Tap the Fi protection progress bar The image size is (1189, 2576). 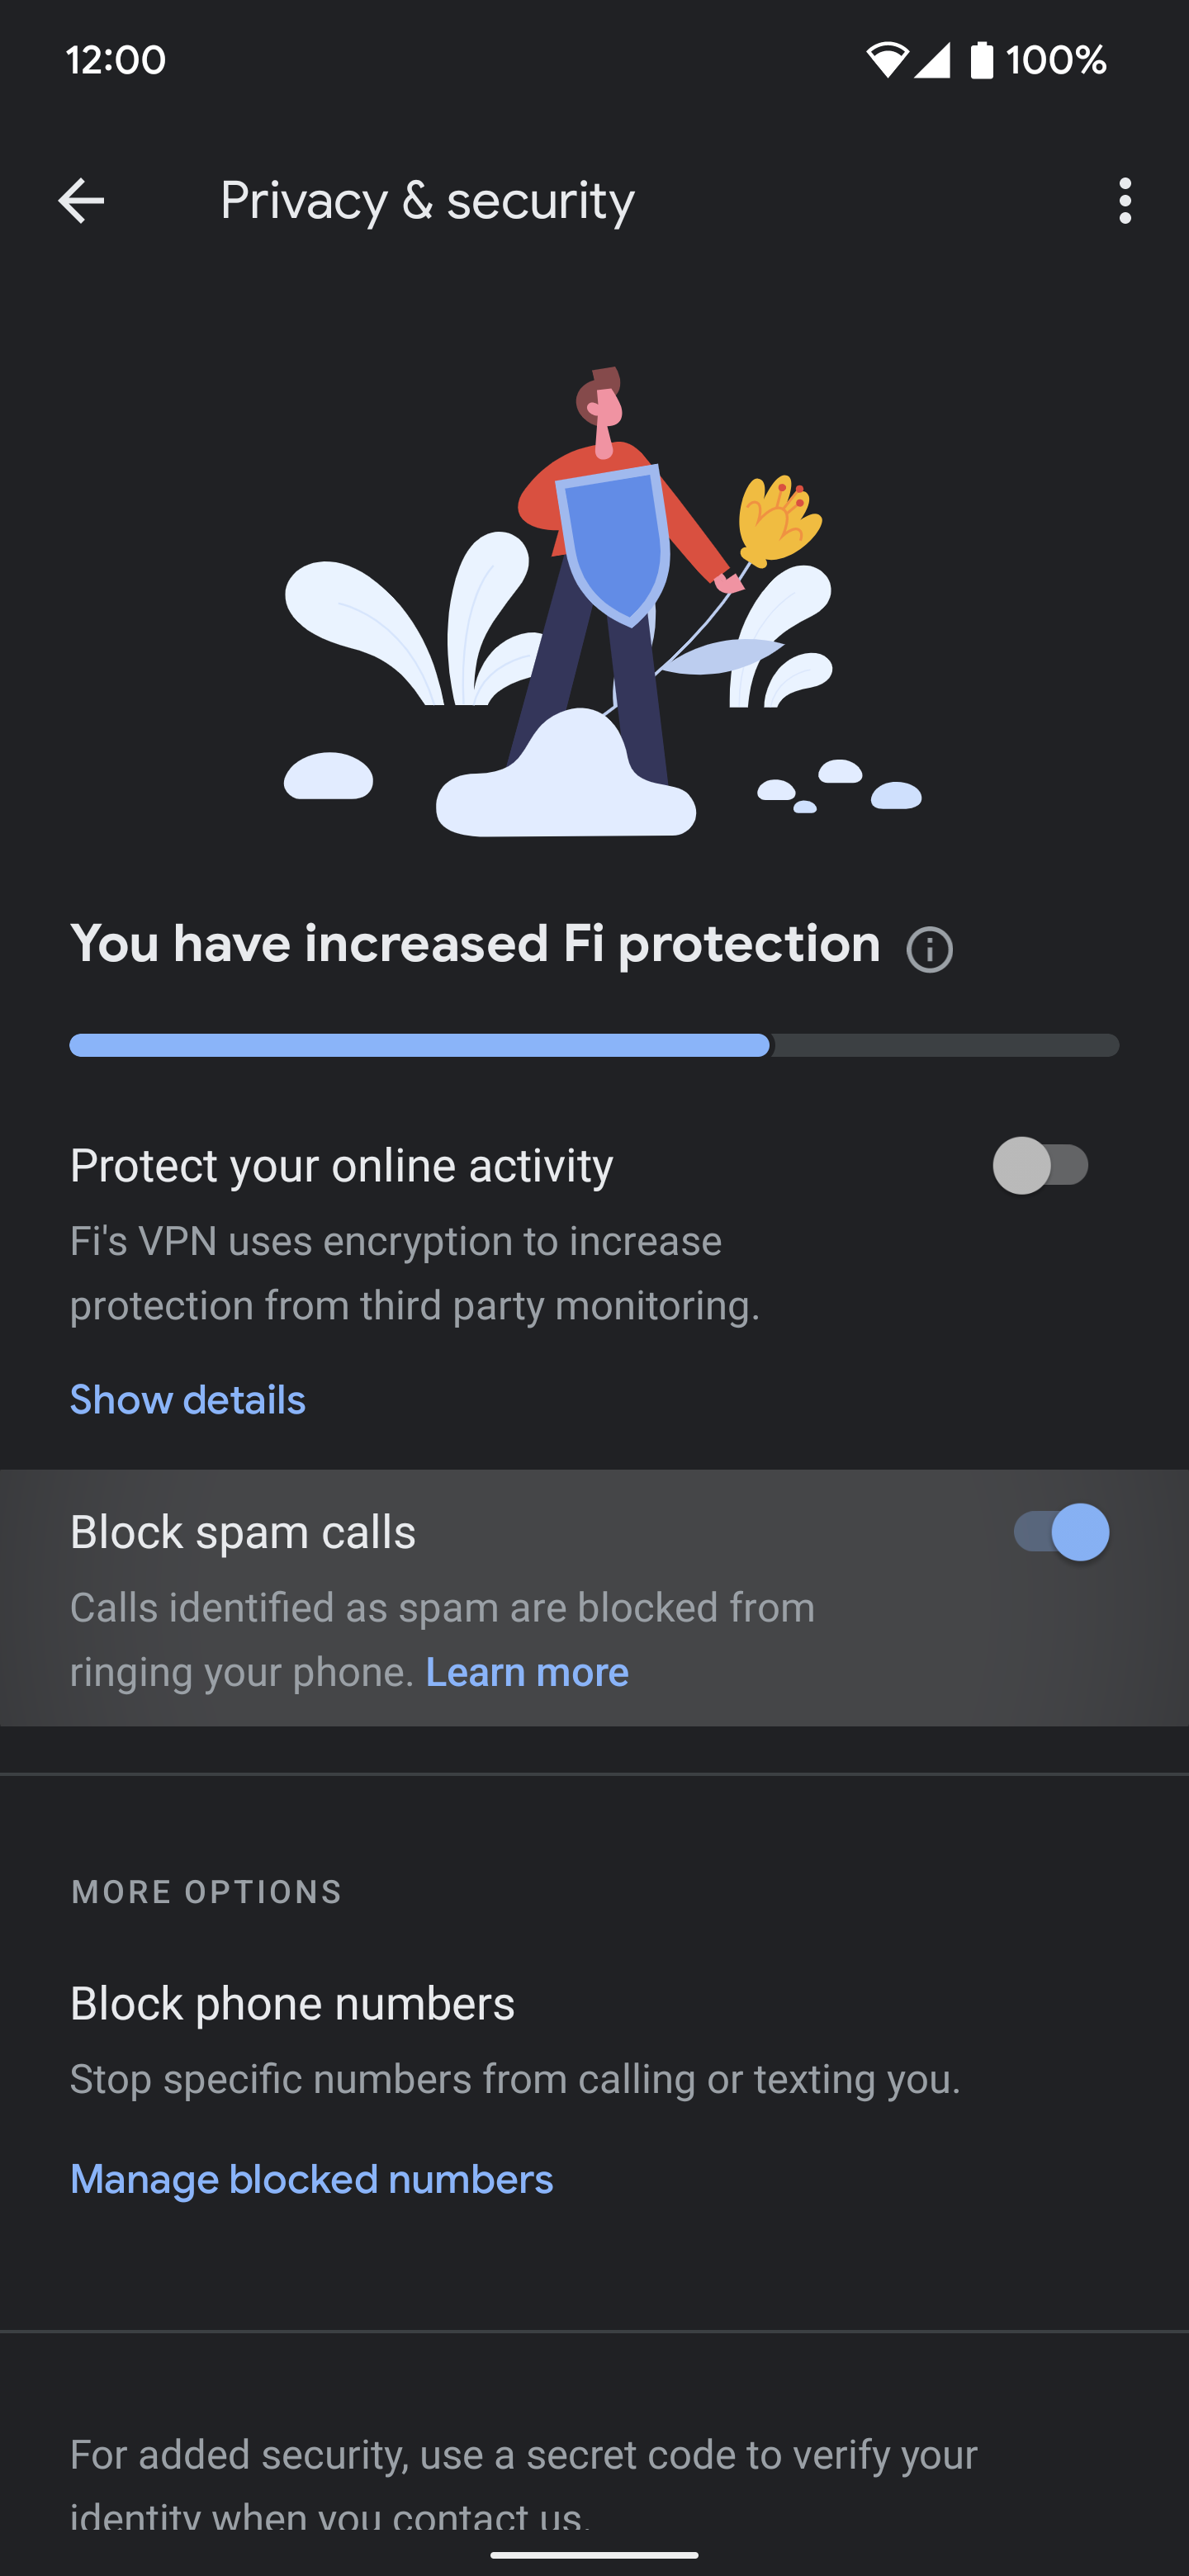(594, 1044)
